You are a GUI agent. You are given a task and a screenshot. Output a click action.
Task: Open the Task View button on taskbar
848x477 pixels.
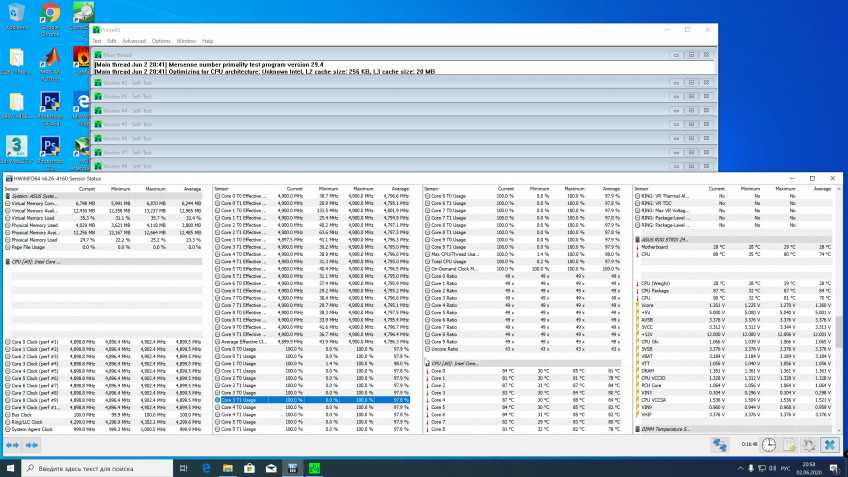pos(184,467)
